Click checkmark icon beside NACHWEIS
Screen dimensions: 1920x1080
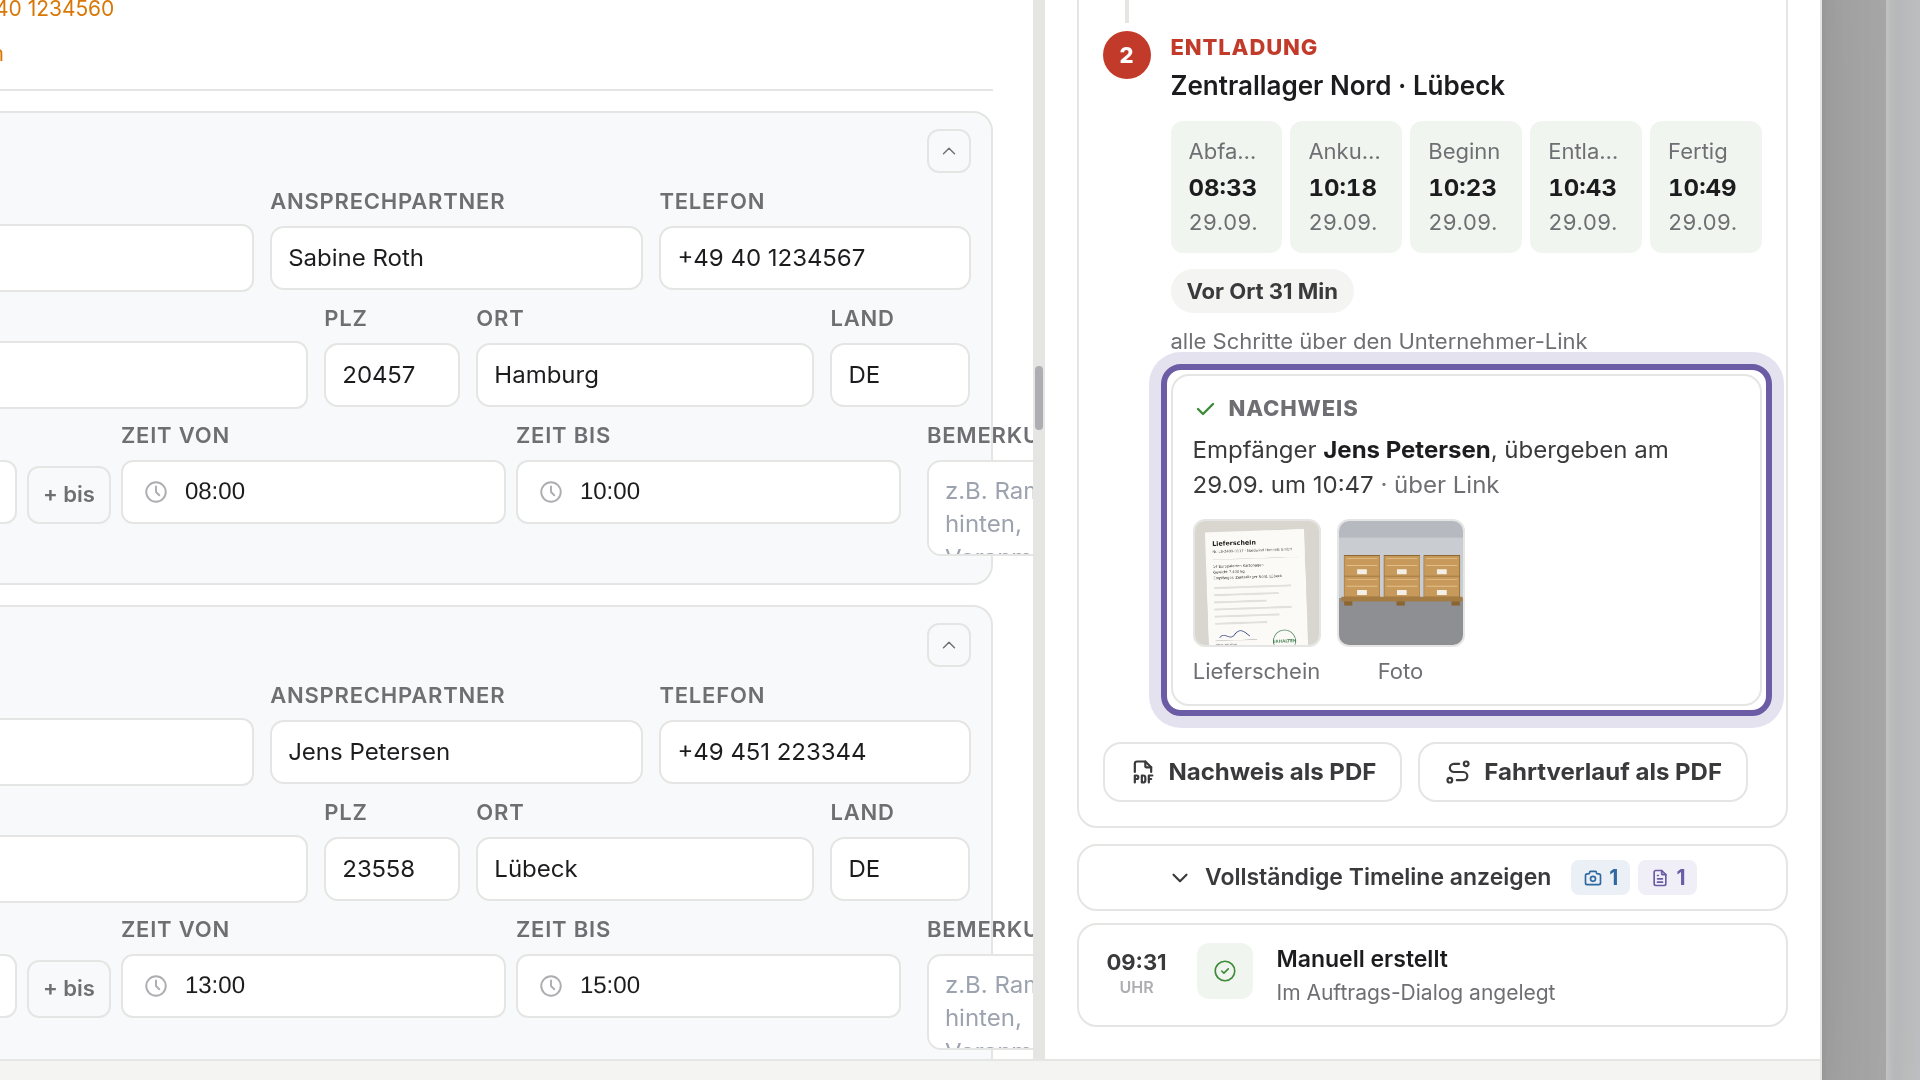[1205, 409]
